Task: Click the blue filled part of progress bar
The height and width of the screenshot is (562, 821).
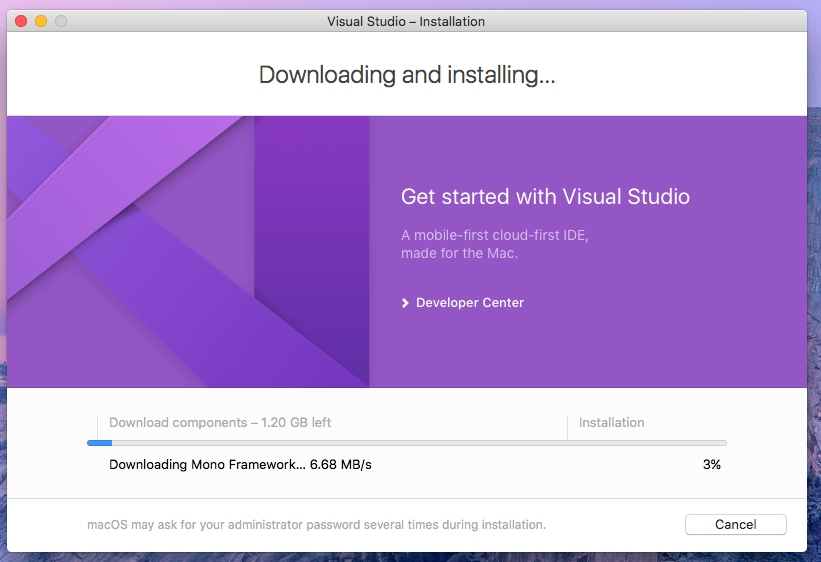Action: [x=99, y=443]
